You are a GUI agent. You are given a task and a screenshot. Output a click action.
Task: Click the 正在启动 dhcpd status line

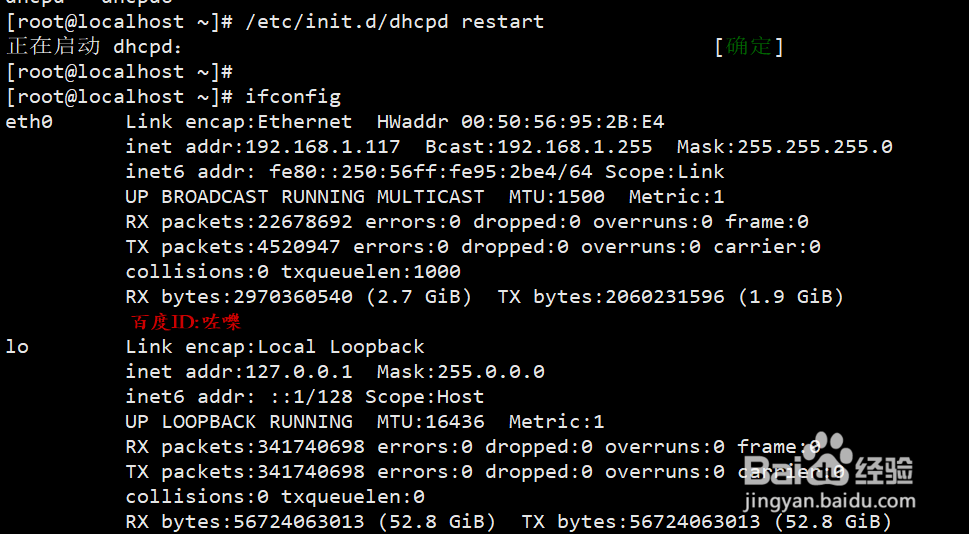tap(94, 46)
